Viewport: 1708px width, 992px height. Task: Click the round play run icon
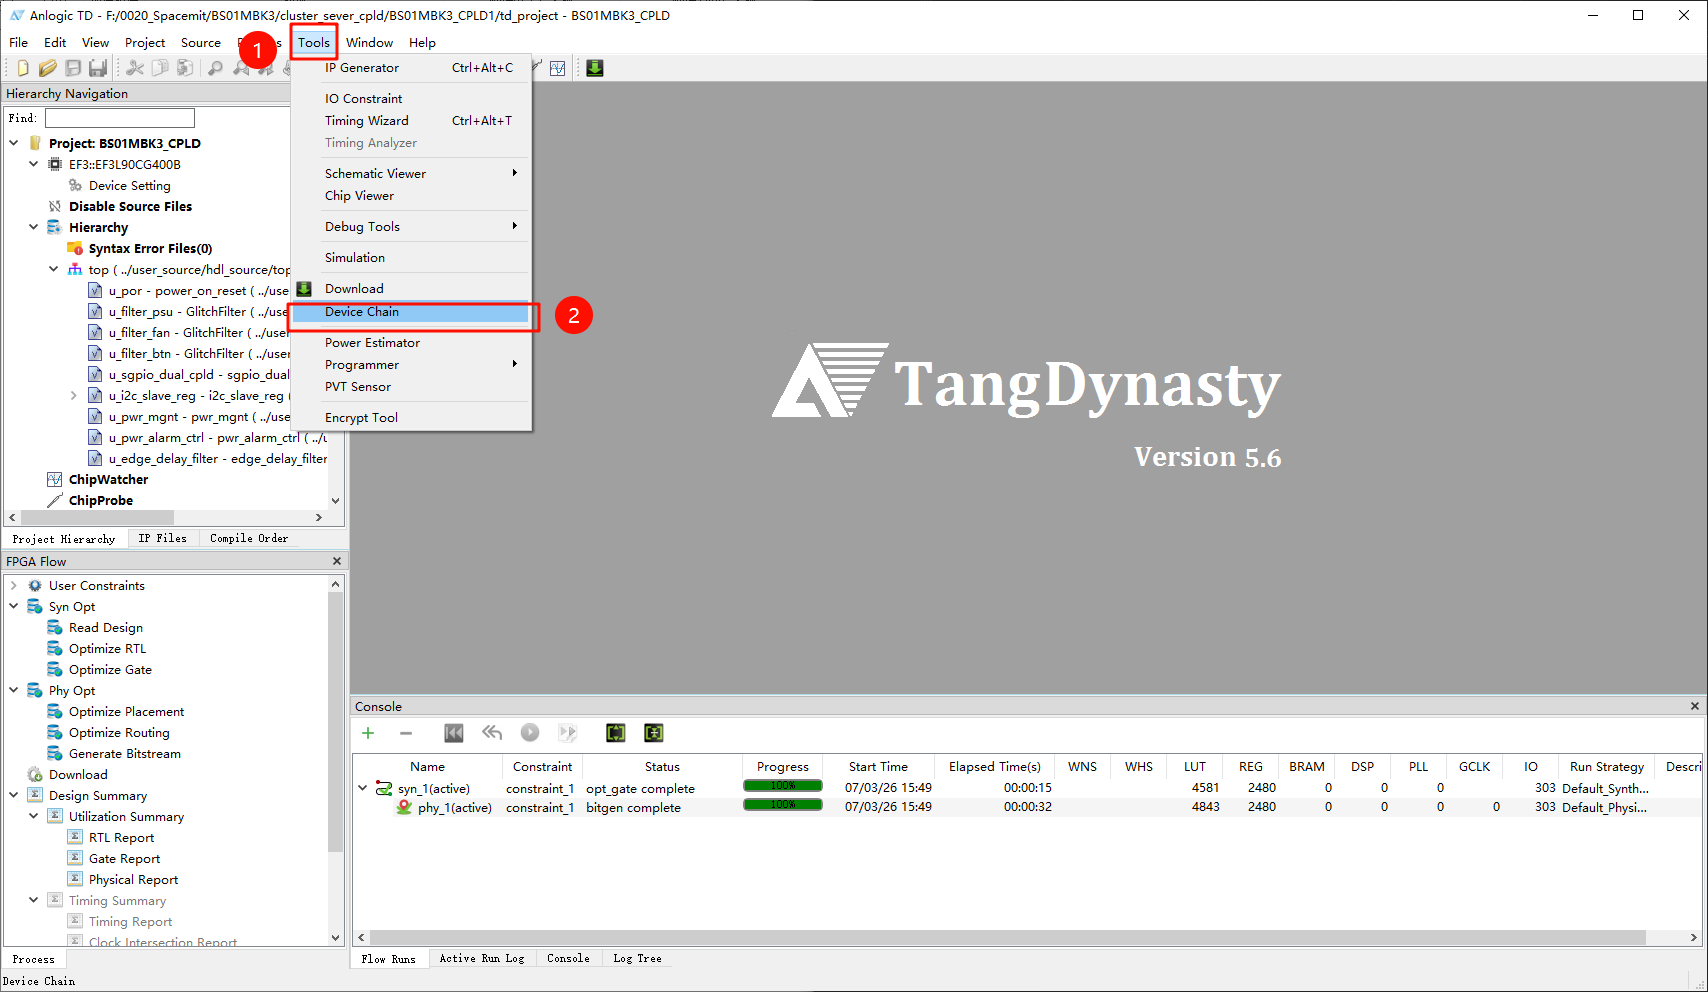pyautogui.click(x=530, y=733)
